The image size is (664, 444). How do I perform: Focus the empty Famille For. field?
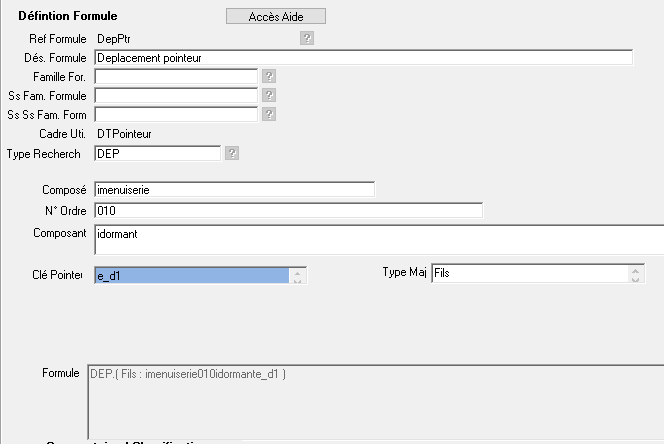tap(176, 76)
